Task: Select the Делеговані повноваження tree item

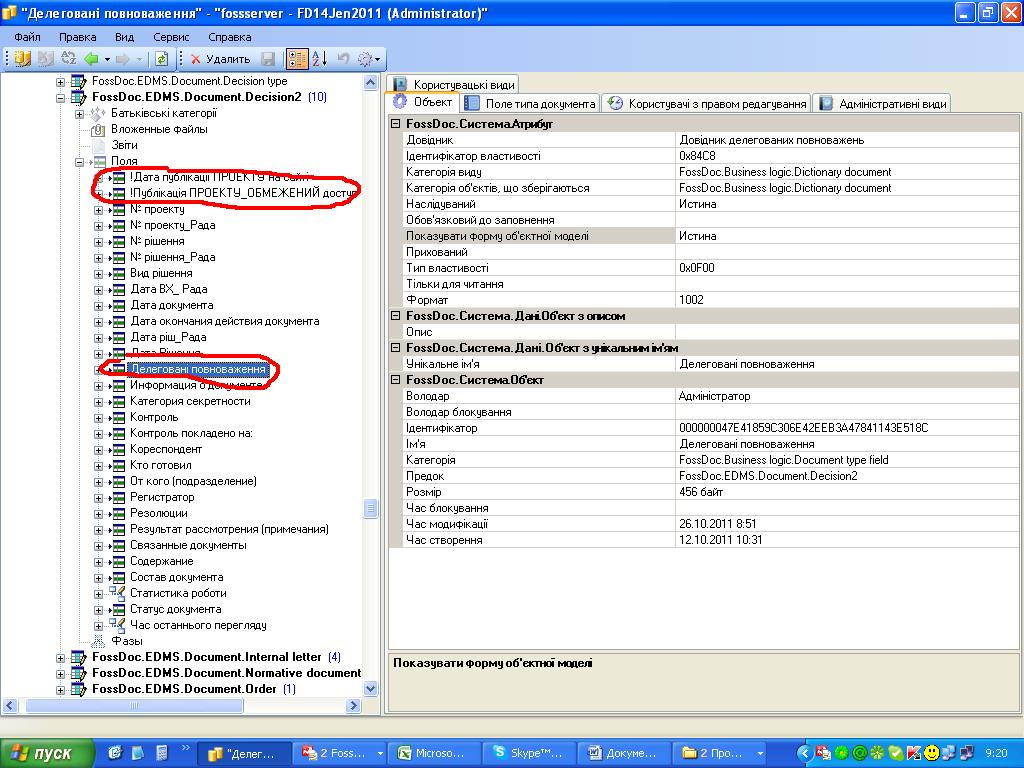Action: coord(199,369)
